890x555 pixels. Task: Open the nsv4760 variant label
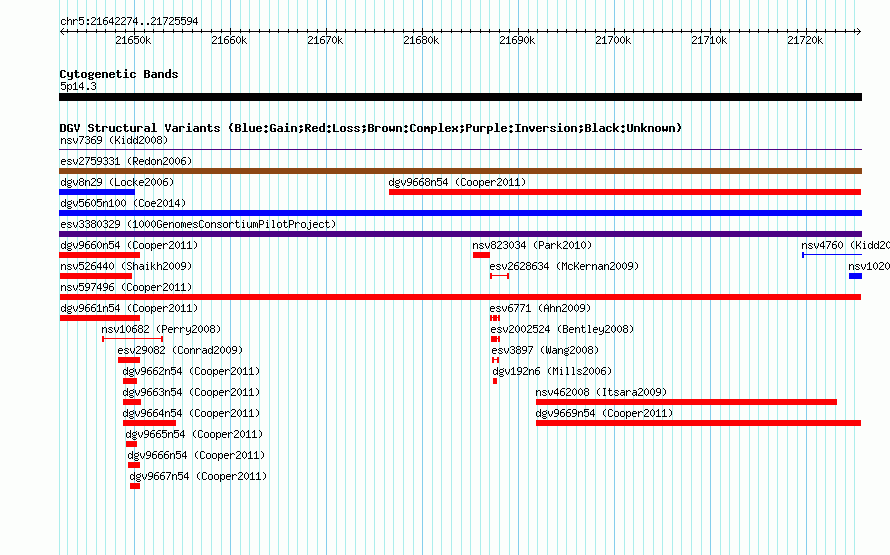[x=845, y=245]
